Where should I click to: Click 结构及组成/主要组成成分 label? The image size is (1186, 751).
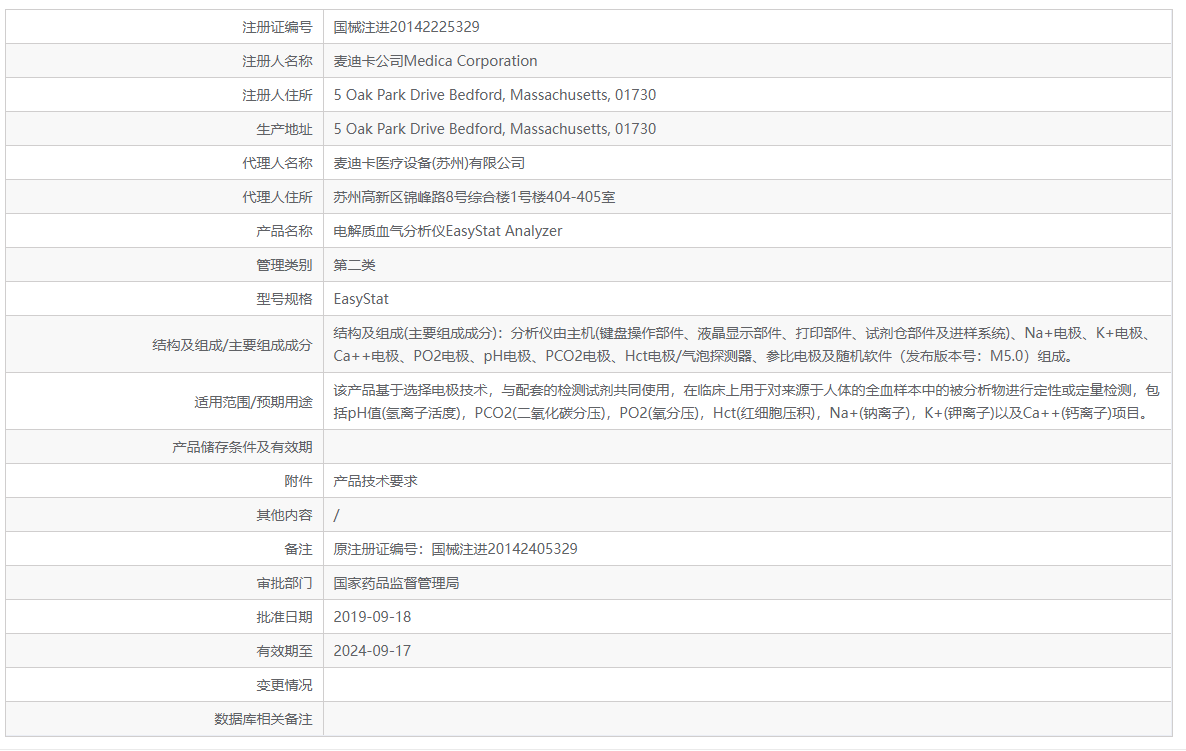[x=232, y=345]
